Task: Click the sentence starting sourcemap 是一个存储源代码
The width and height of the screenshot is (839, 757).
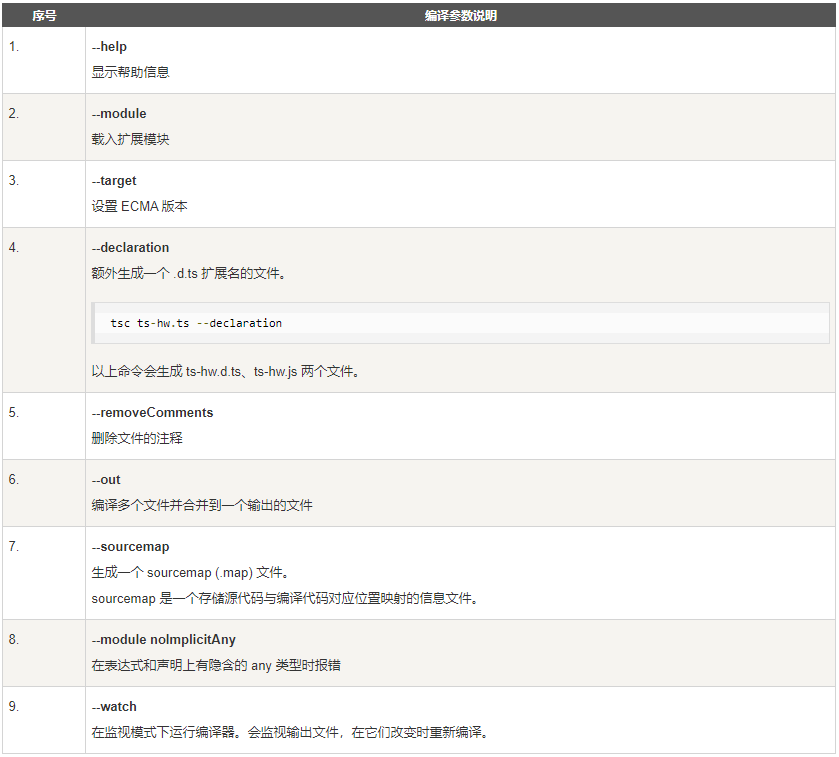Action: [285, 598]
